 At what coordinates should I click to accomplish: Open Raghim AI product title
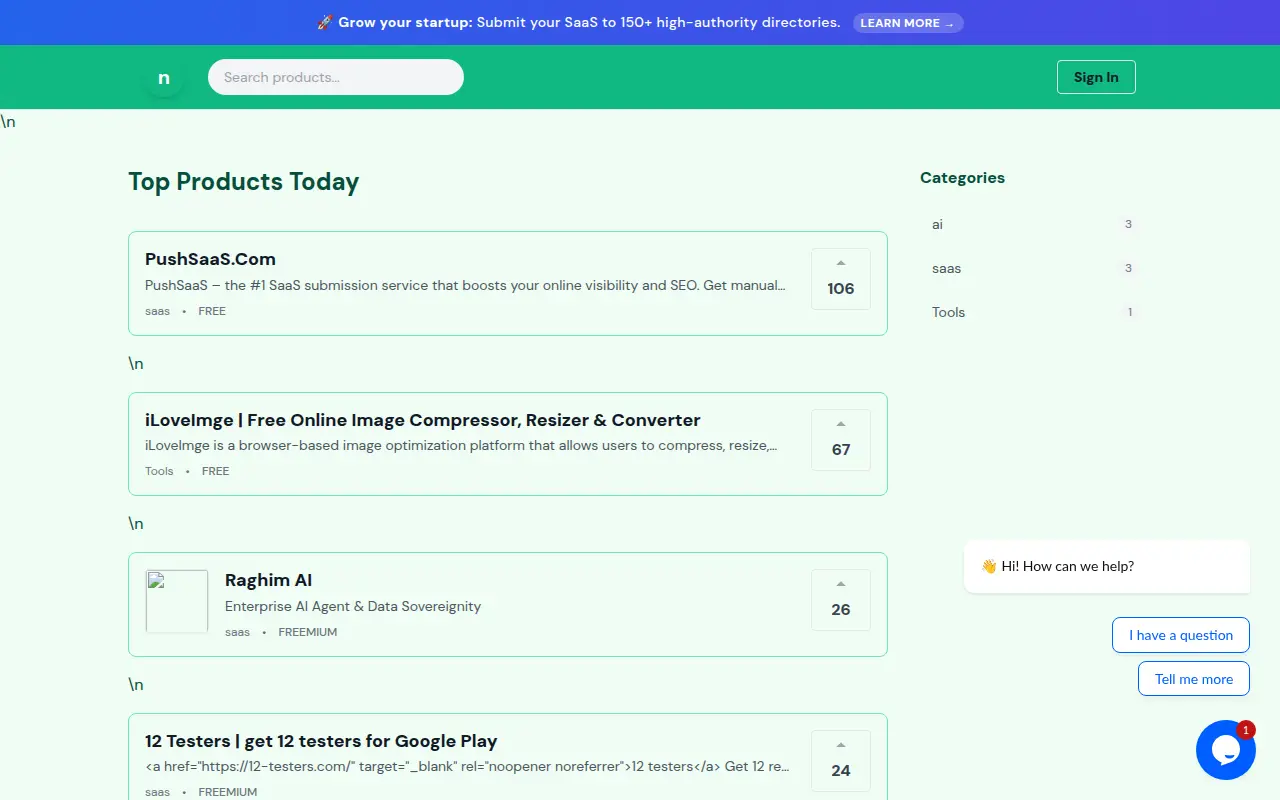point(269,580)
